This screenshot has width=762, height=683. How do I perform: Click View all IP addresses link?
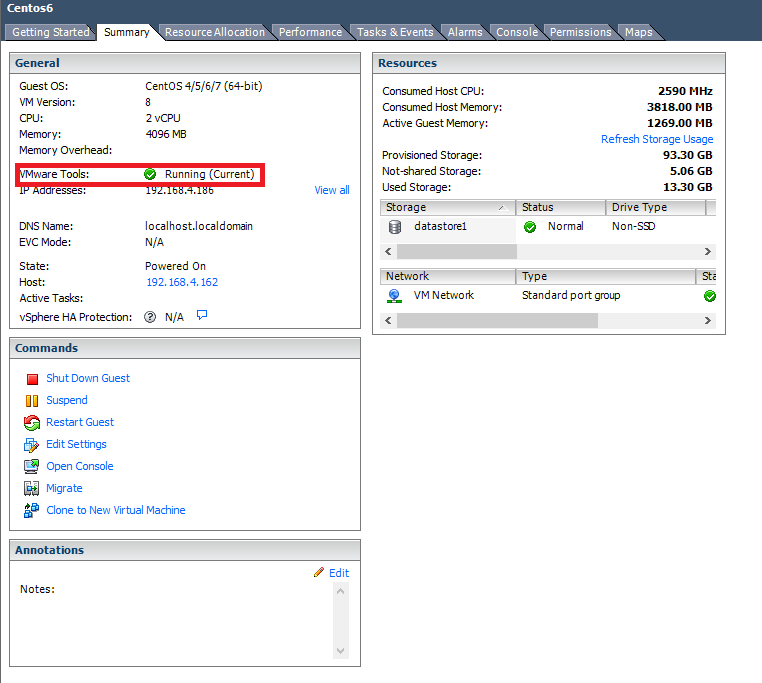coord(332,190)
